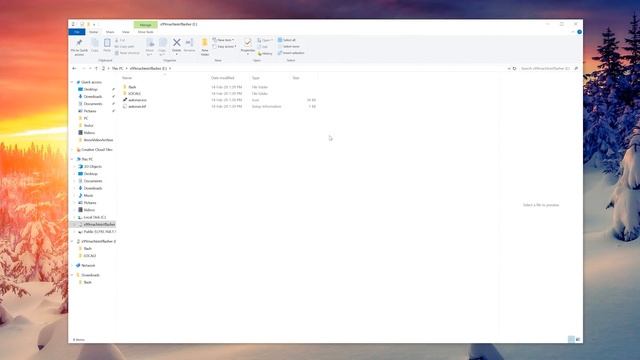This screenshot has width=640, height=360.
Task: Go up one level with Up arrow
Action: tap(96, 69)
